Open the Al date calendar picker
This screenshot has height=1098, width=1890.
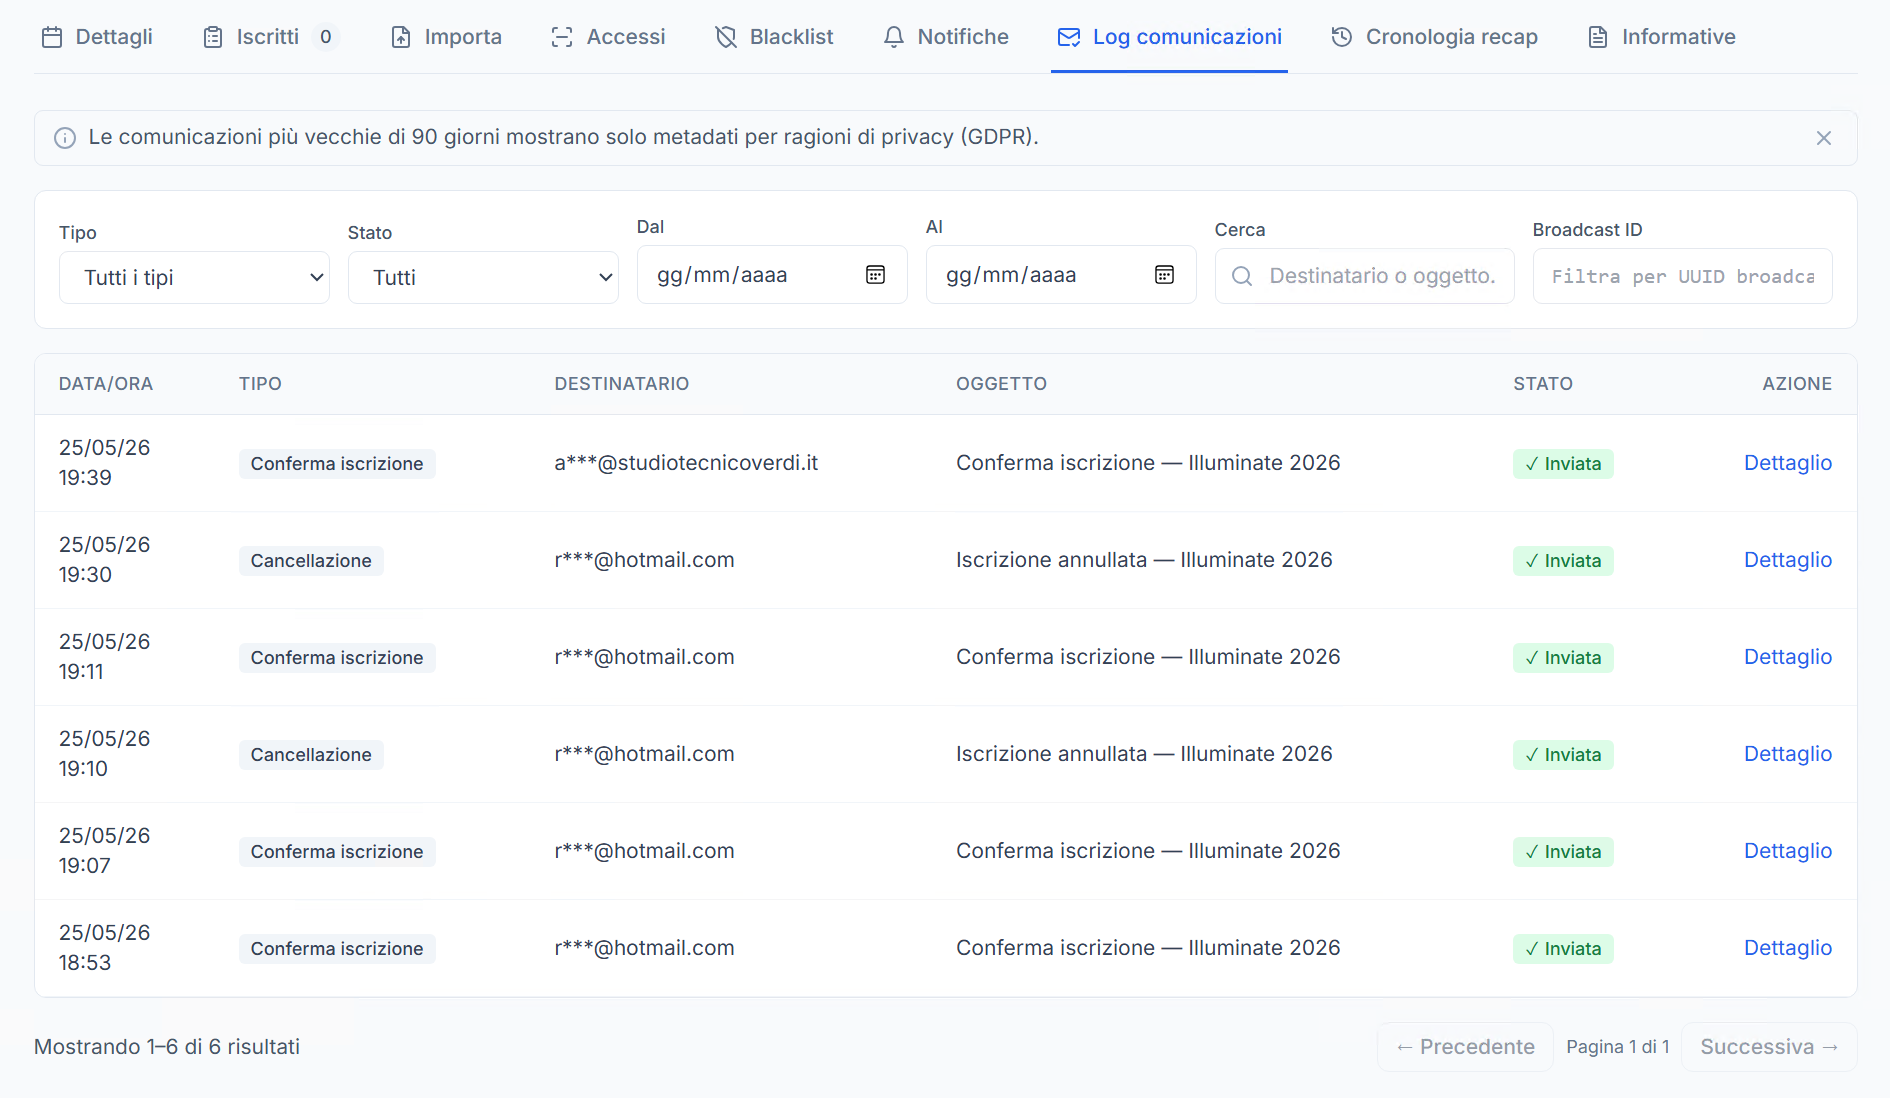(1165, 275)
